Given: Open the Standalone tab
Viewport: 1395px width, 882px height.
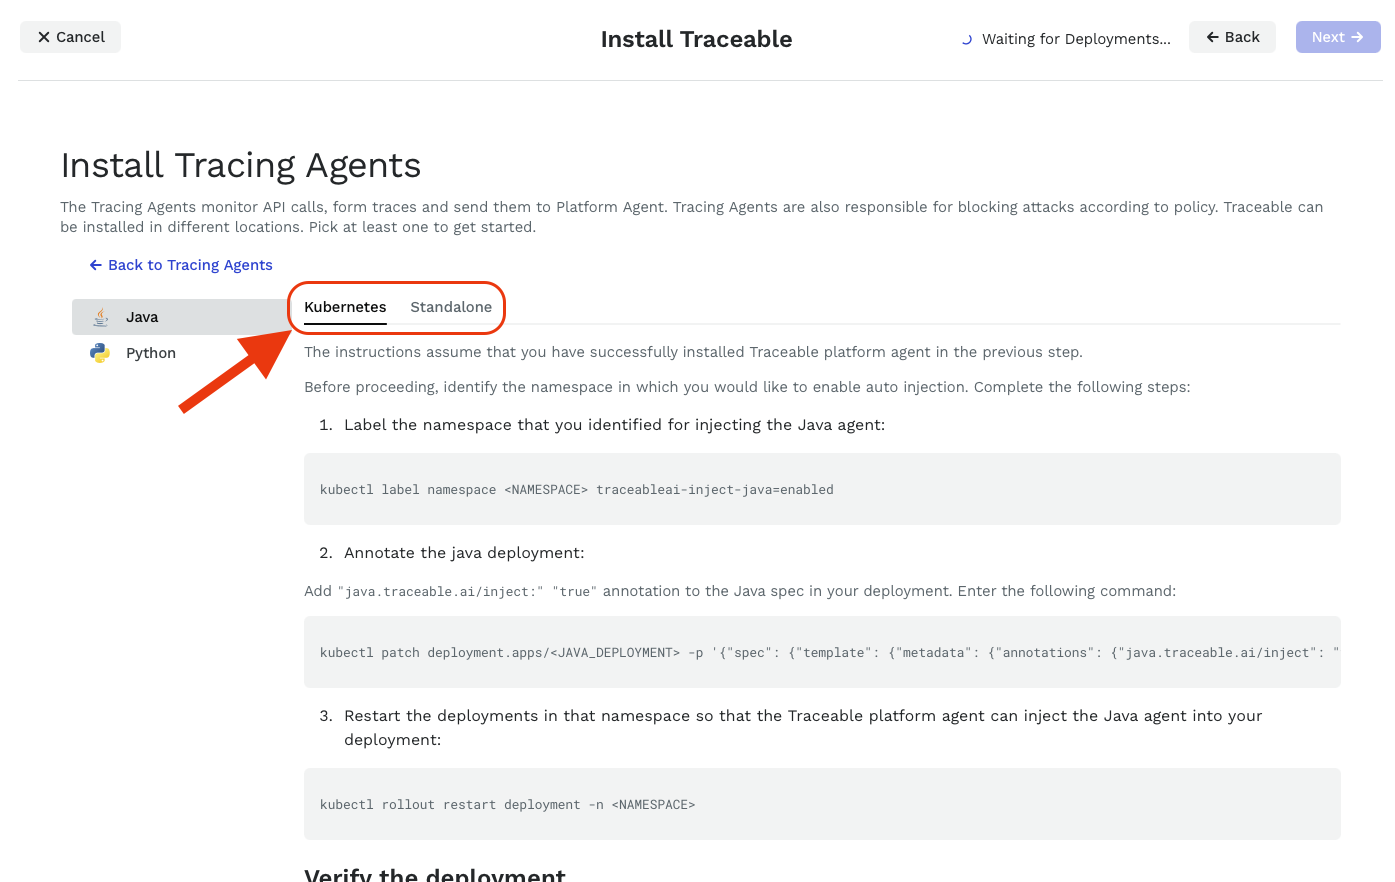Looking at the screenshot, I should [x=451, y=307].
